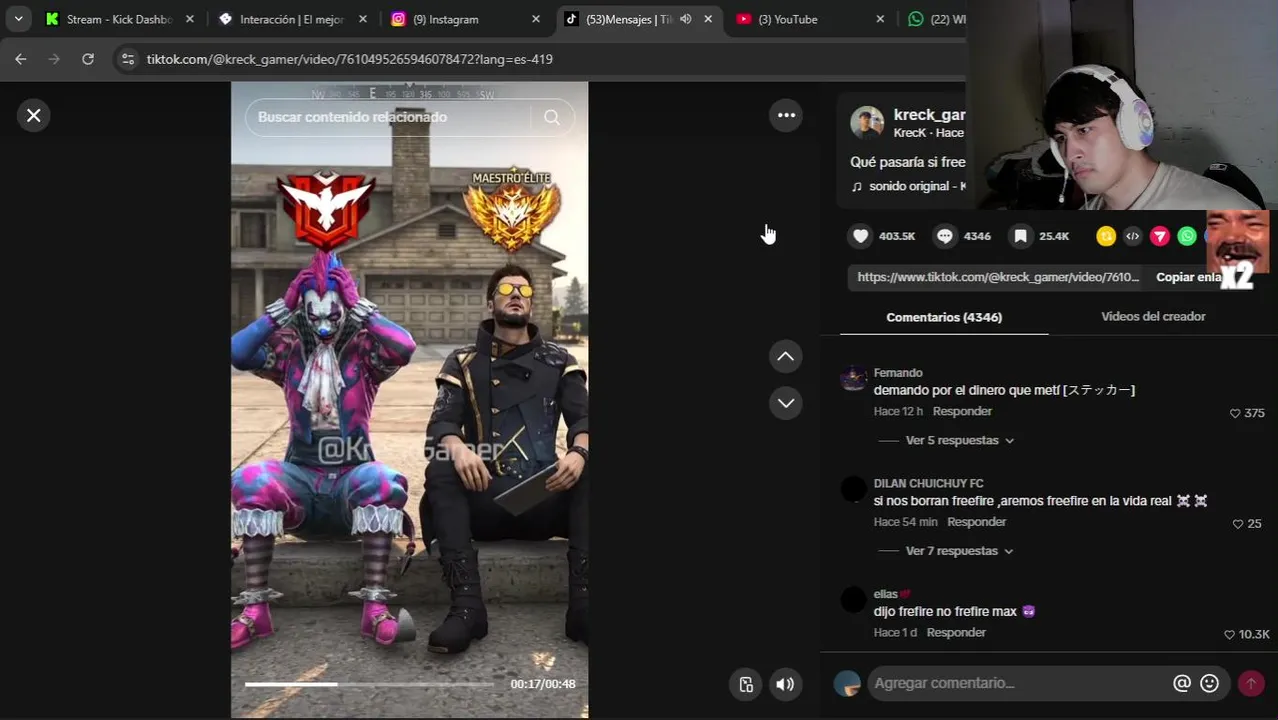This screenshot has width=1278, height=720.
Task: Repost video with the yellow repost icon
Action: coord(1106,236)
